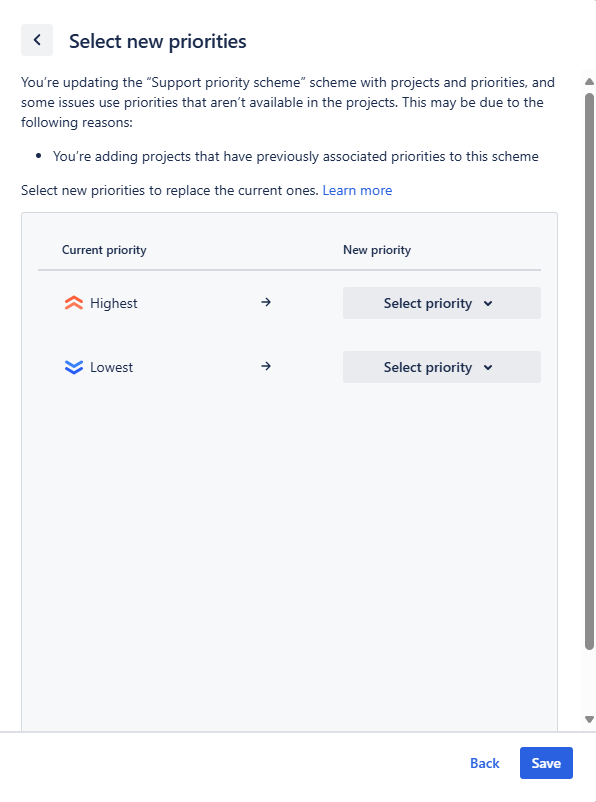Expand the Lowest row dropdown chevron
This screenshot has width=596, height=802.
(x=488, y=367)
